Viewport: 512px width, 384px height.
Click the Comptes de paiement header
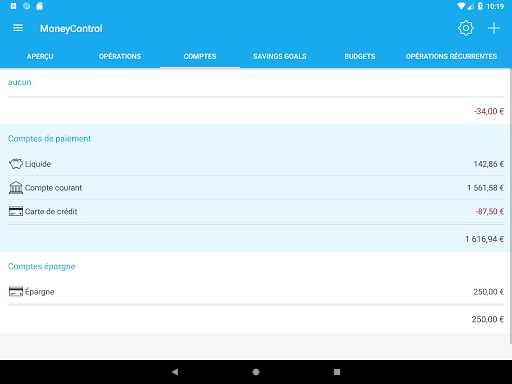[x=49, y=139]
